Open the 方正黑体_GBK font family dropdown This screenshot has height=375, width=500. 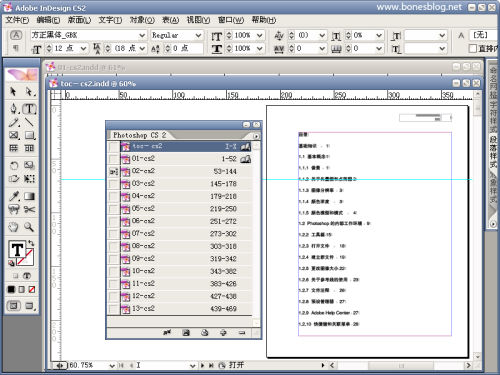tap(142, 35)
